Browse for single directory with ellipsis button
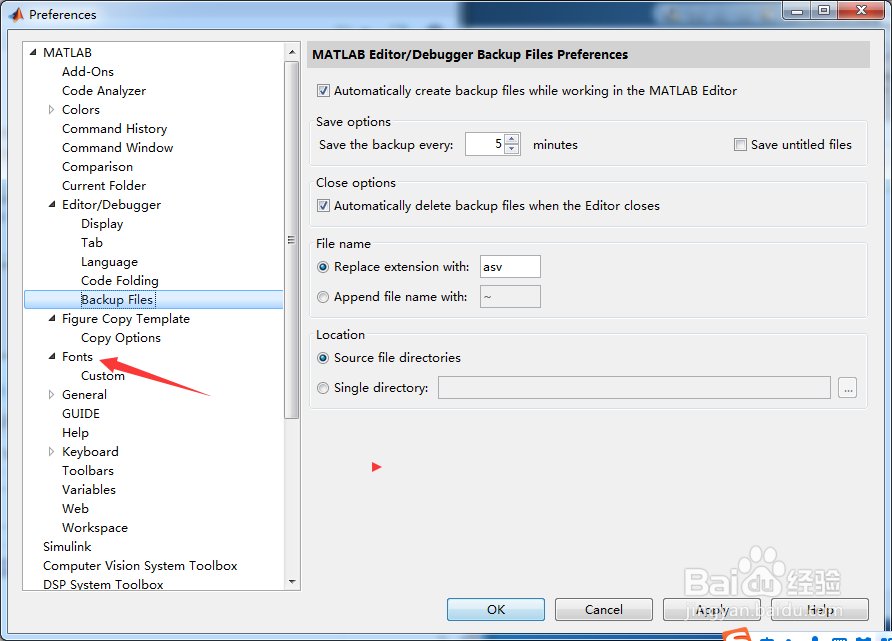The height and width of the screenshot is (641, 892). click(x=848, y=388)
